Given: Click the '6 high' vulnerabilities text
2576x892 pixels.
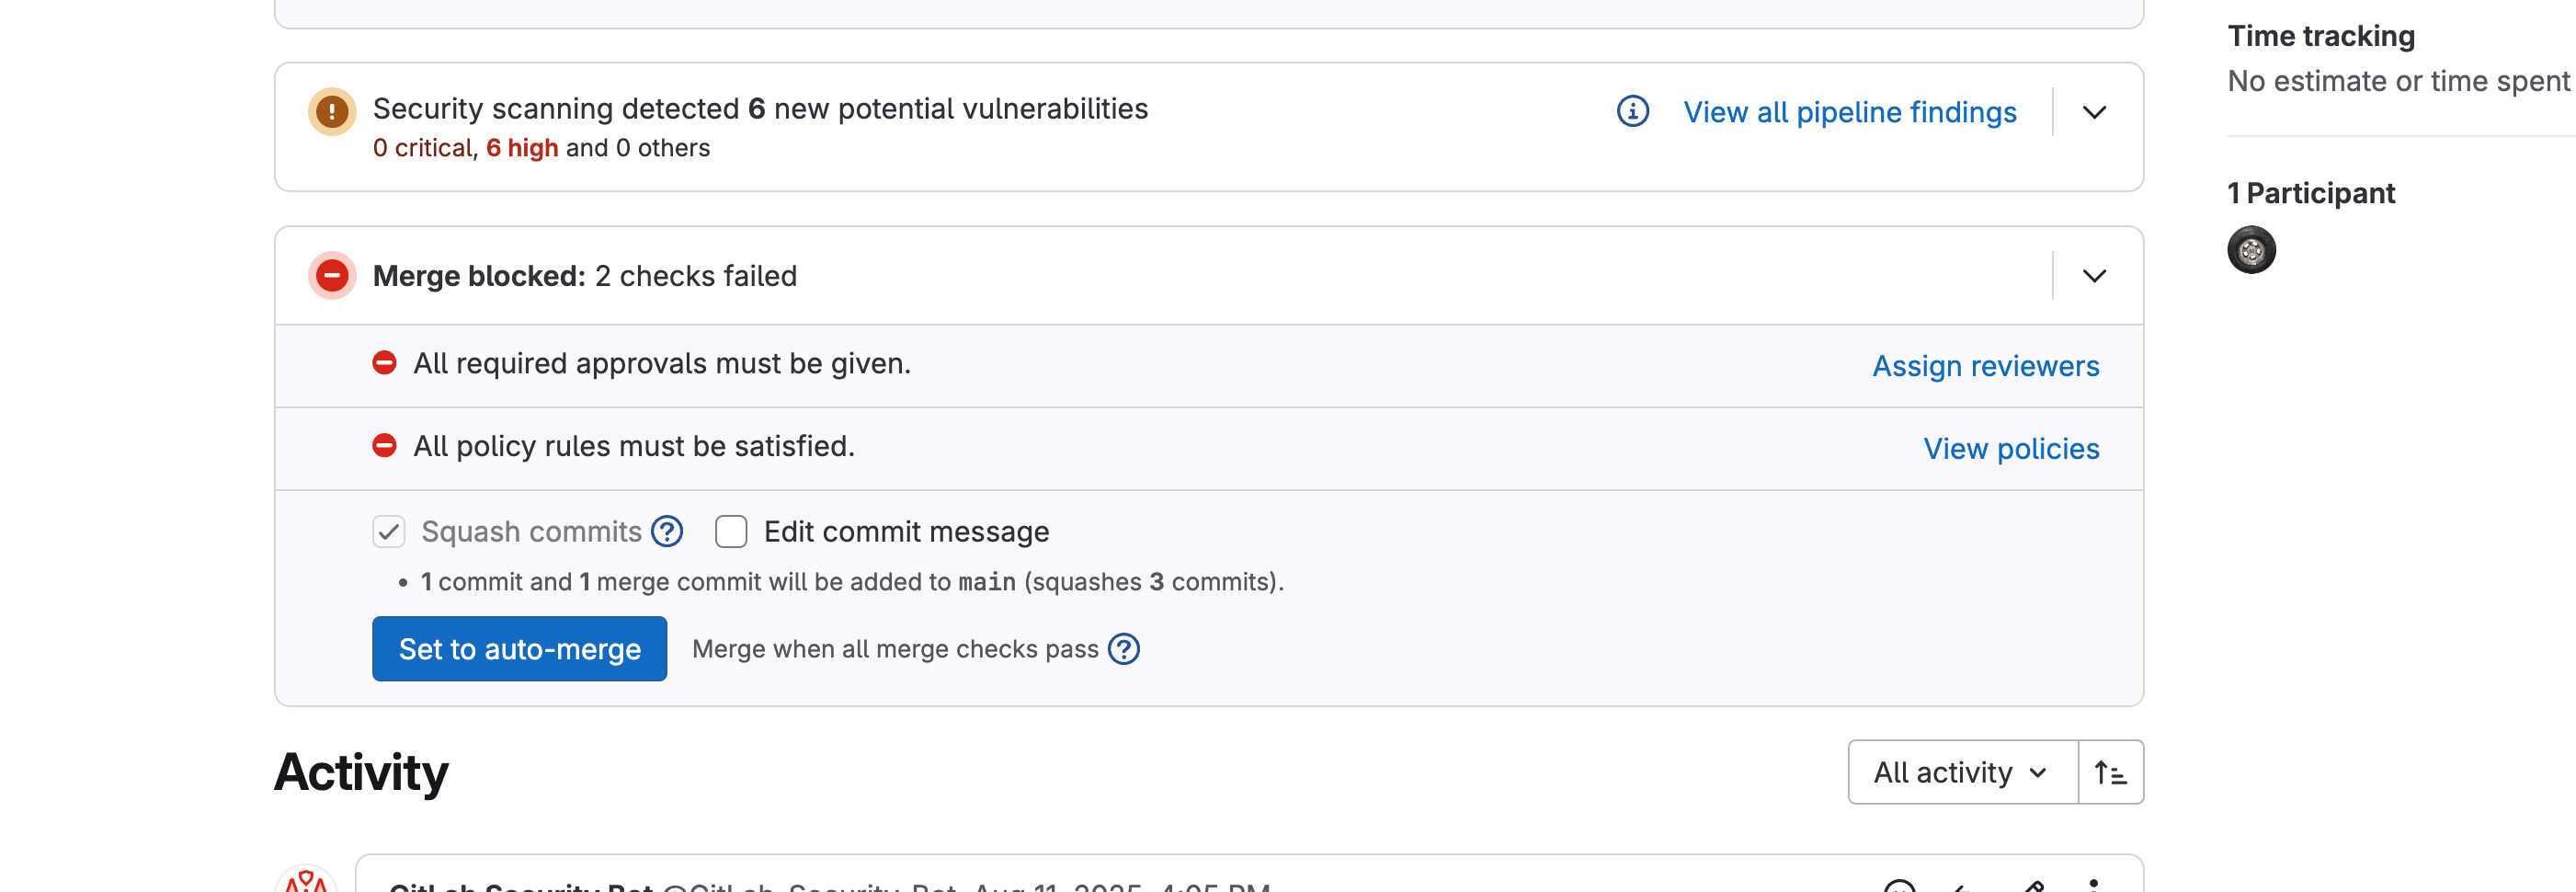Looking at the screenshot, I should (522, 148).
